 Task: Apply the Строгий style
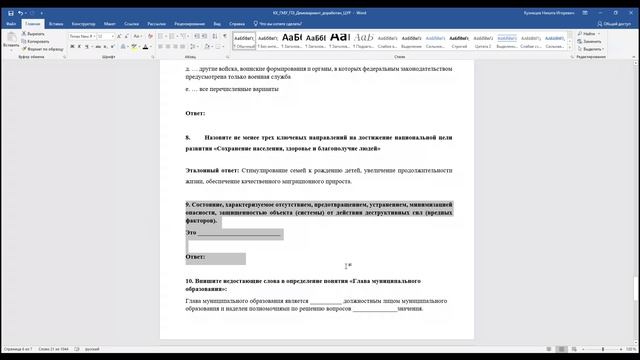coord(459,41)
